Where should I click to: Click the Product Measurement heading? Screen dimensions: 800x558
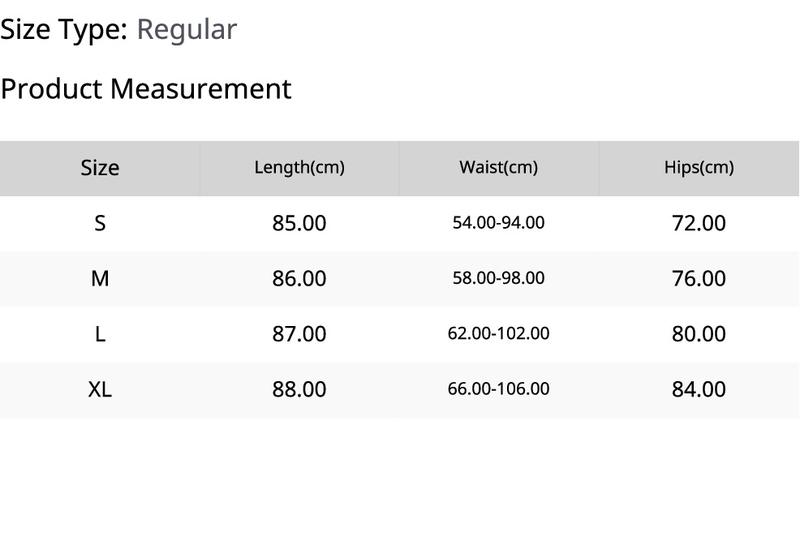(x=146, y=89)
